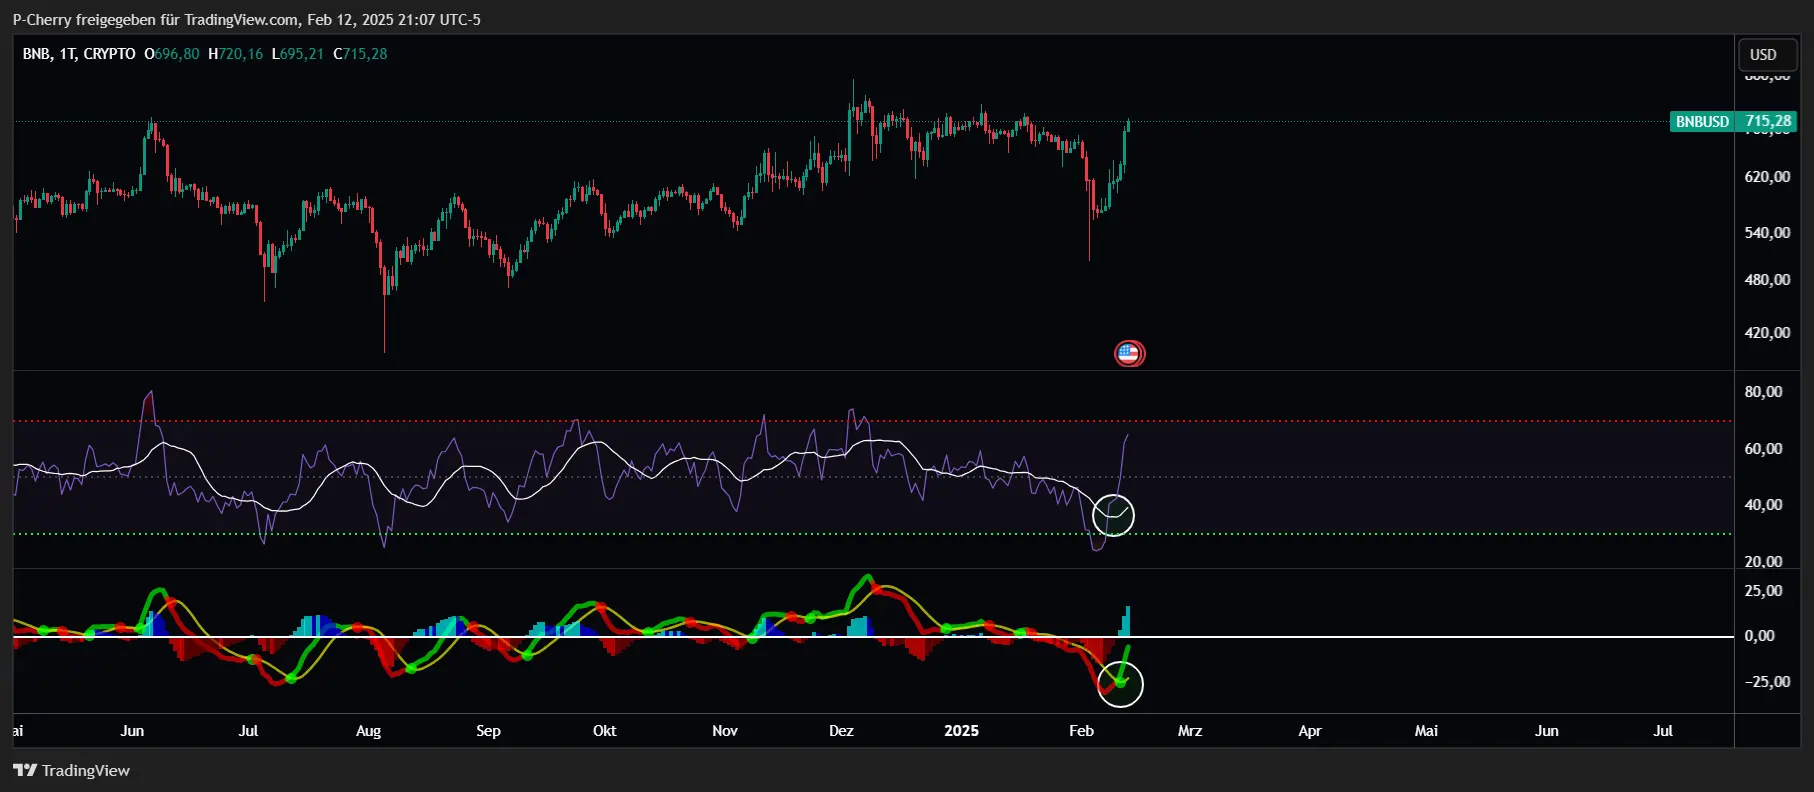Screen dimensions: 1814x792
Task: Click the Jul label just before Aug
Action: [x=248, y=731]
